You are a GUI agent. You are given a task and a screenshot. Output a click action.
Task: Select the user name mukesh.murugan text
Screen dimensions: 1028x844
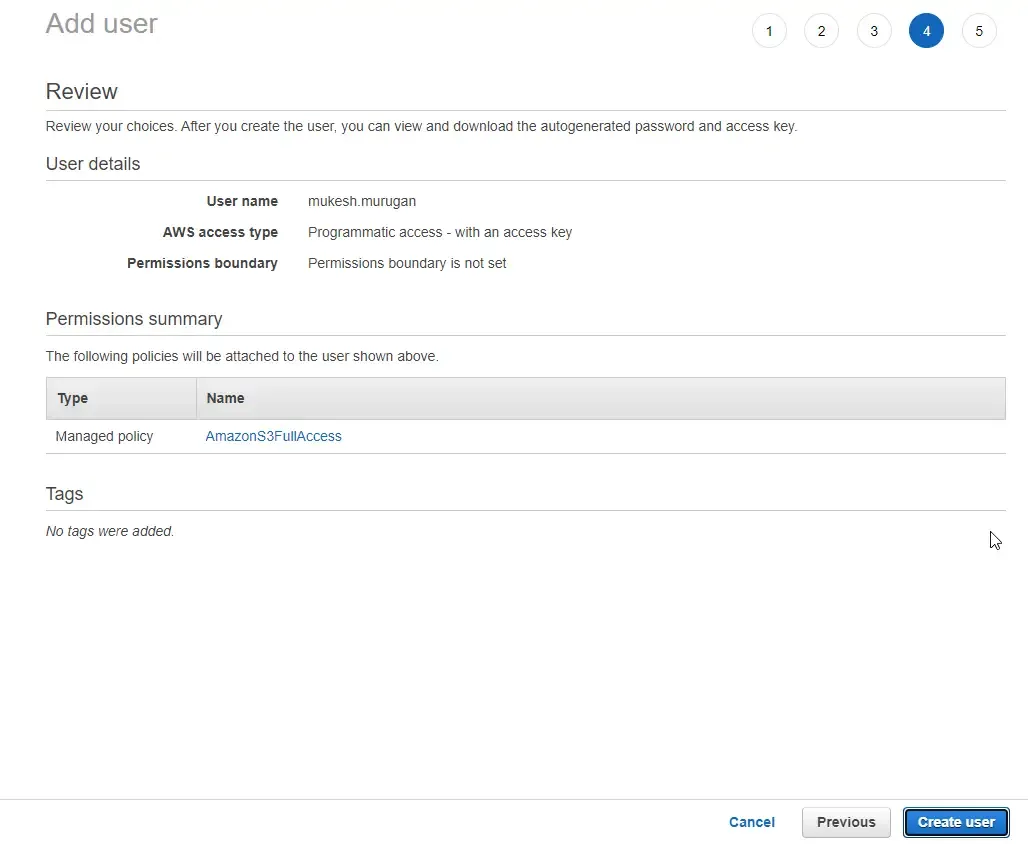pos(362,201)
